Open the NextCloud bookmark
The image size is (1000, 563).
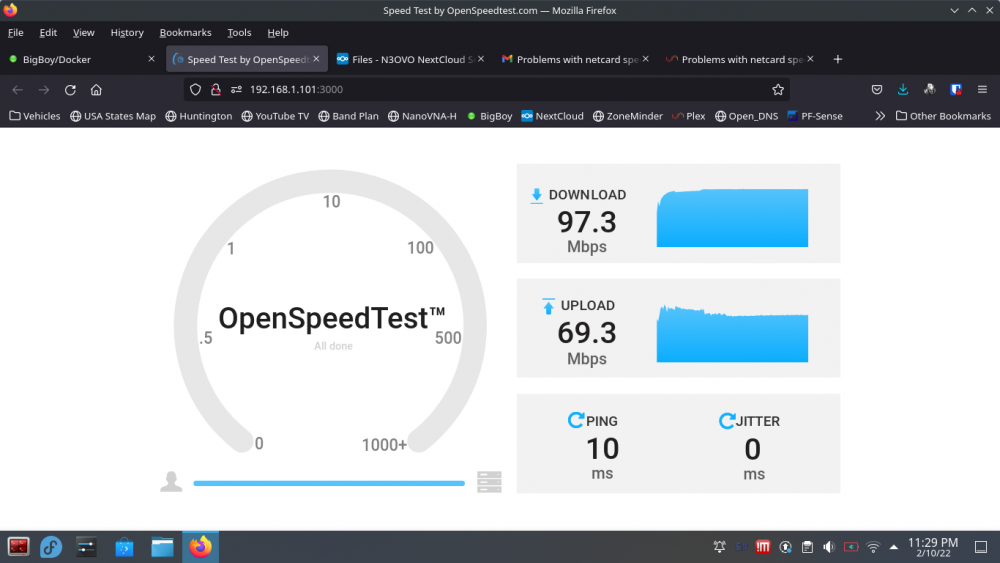coord(552,116)
